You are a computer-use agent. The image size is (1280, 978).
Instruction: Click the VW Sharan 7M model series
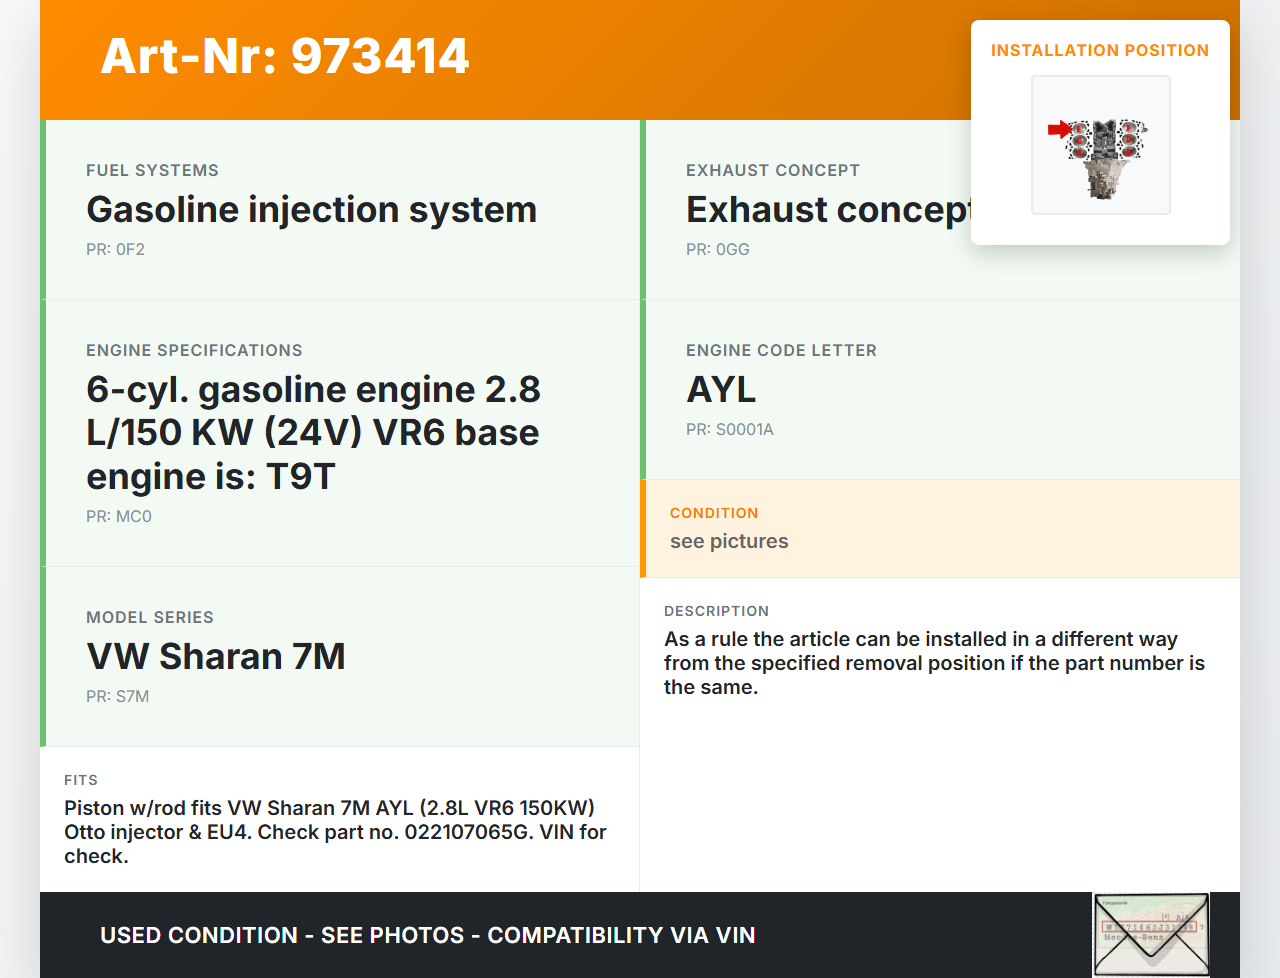pyautogui.click(x=216, y=657)
